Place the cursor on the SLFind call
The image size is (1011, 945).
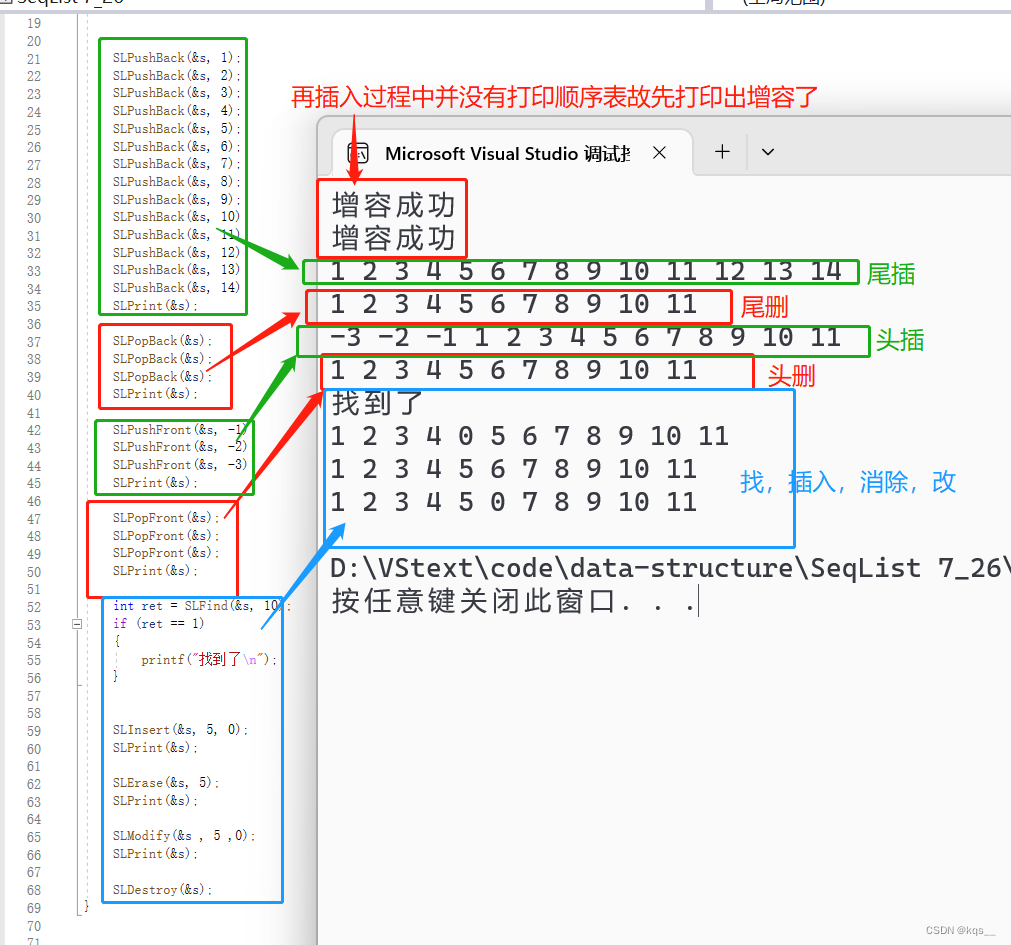tap(201, 606)
